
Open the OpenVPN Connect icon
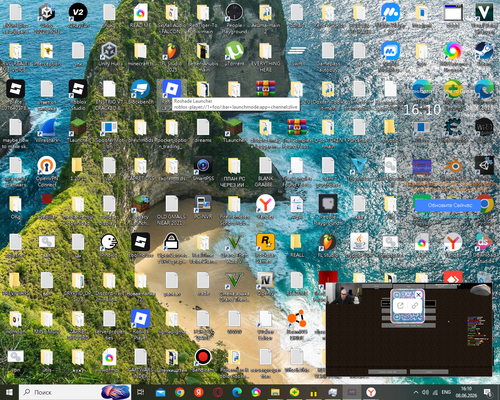click(x=47, y=166)
